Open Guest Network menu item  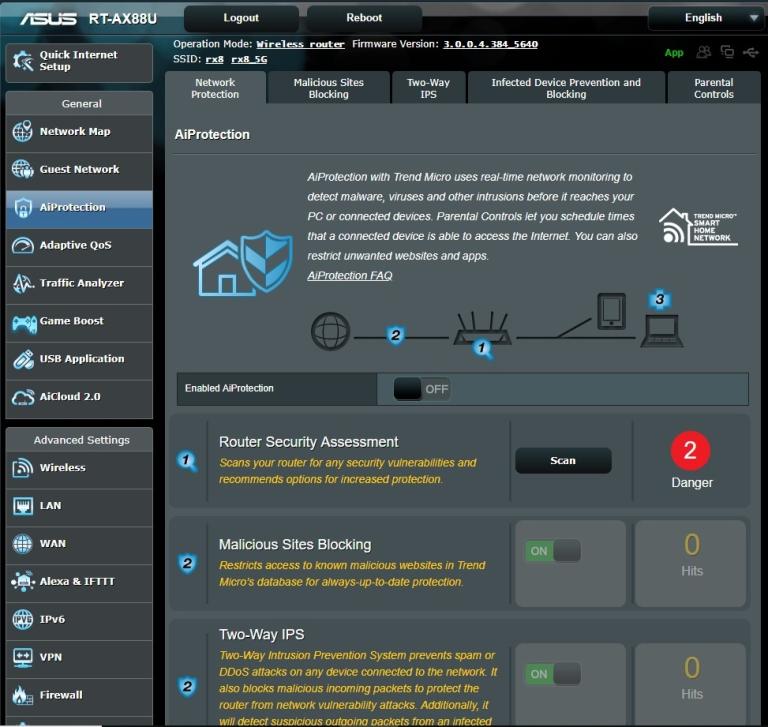[x=79, y=170]
